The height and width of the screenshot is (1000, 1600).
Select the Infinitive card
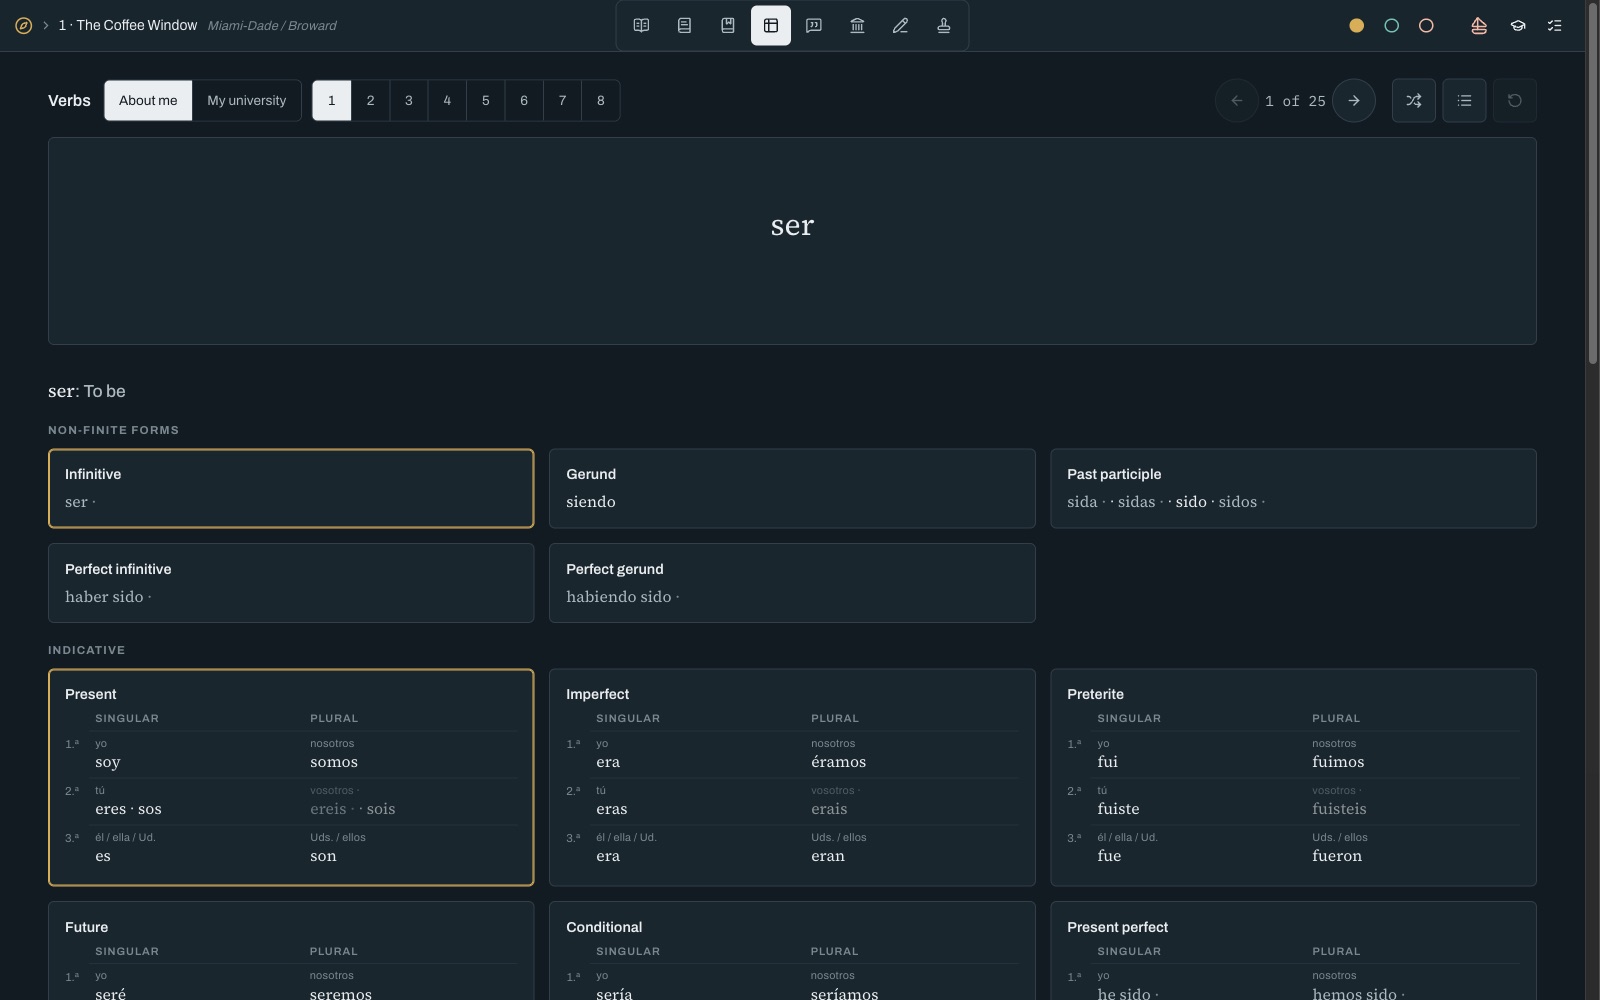coord(291,488)
